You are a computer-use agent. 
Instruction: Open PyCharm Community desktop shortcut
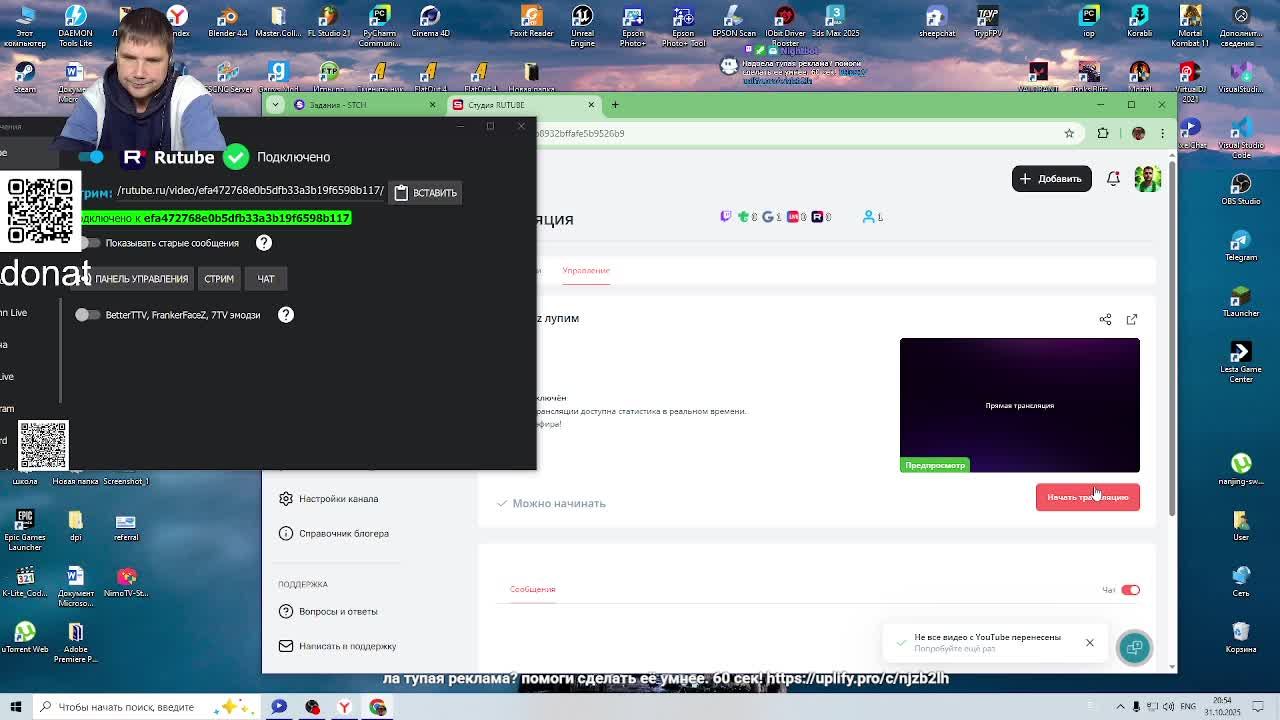379,26
